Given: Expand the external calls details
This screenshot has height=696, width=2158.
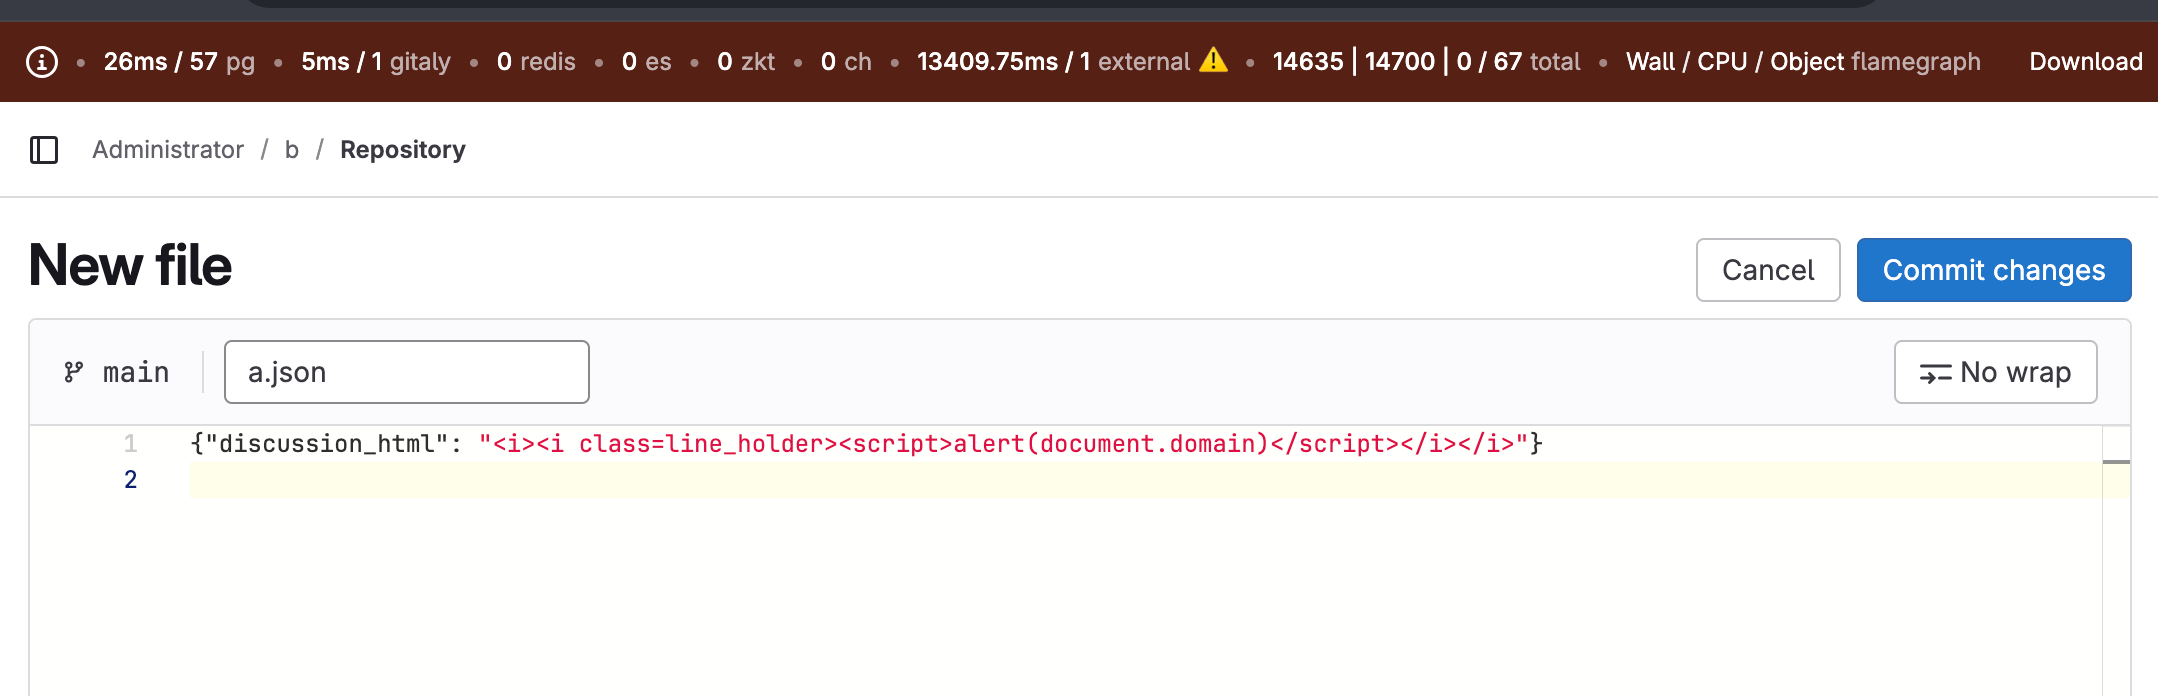Looking at the screenshot, I should pyautogui.click(x=1052, y=62).
